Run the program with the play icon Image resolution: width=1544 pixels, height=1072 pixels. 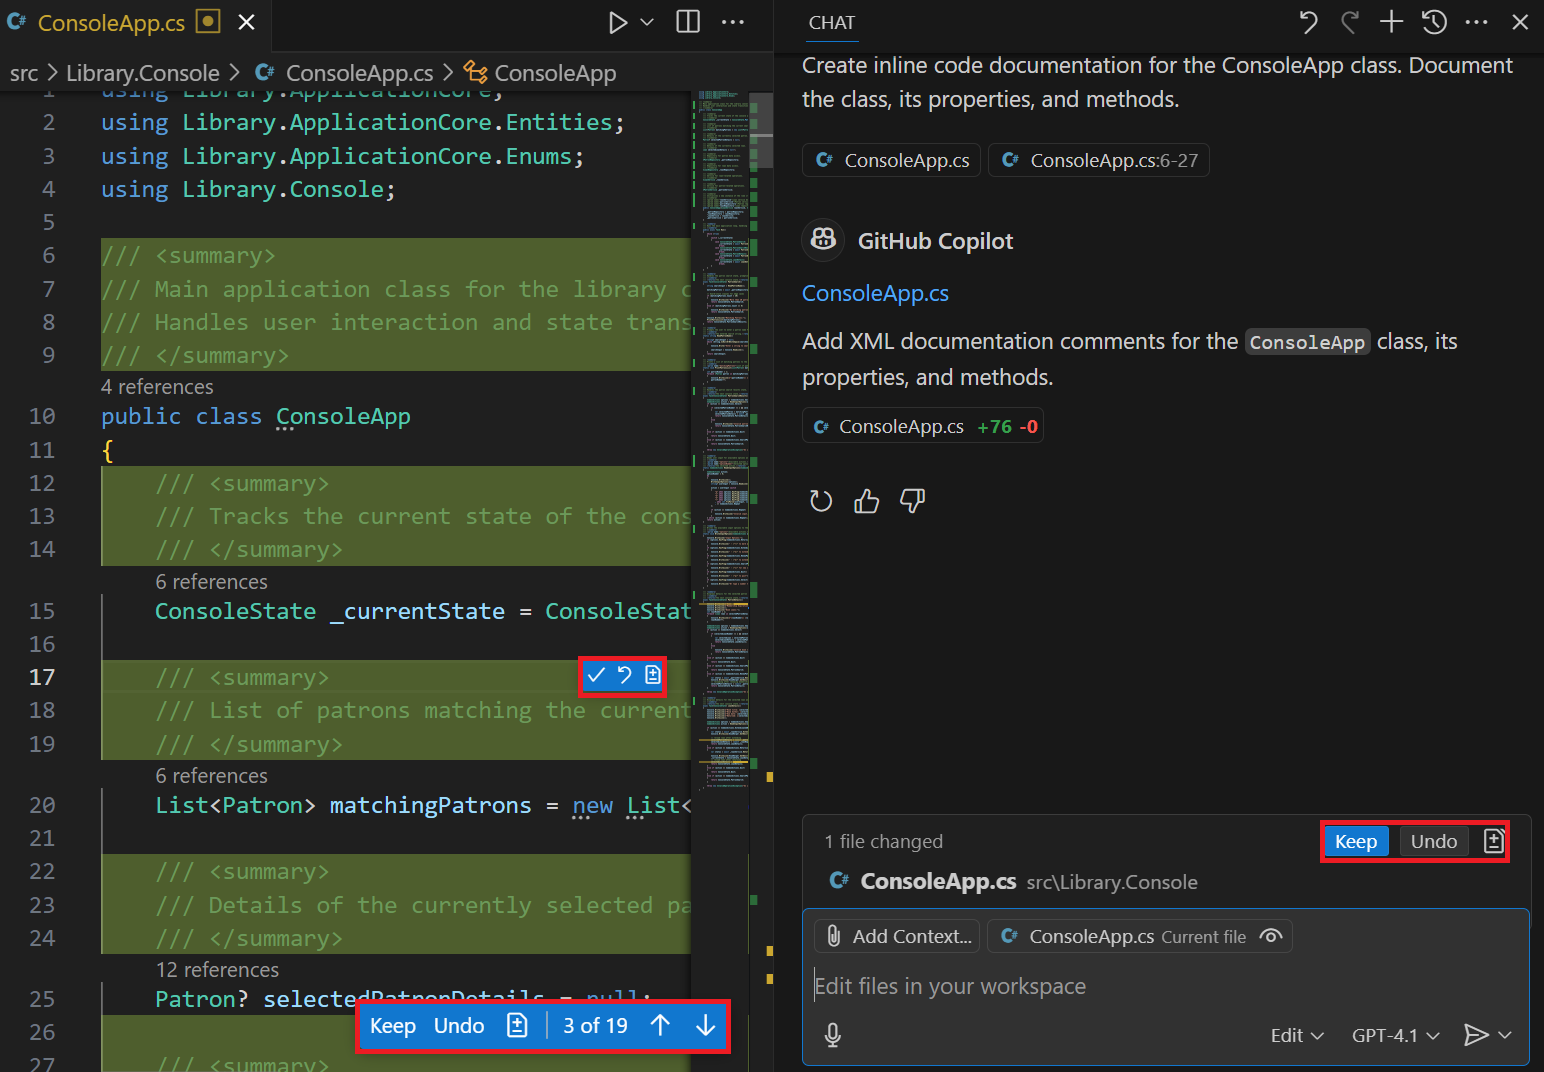point(618,21)
